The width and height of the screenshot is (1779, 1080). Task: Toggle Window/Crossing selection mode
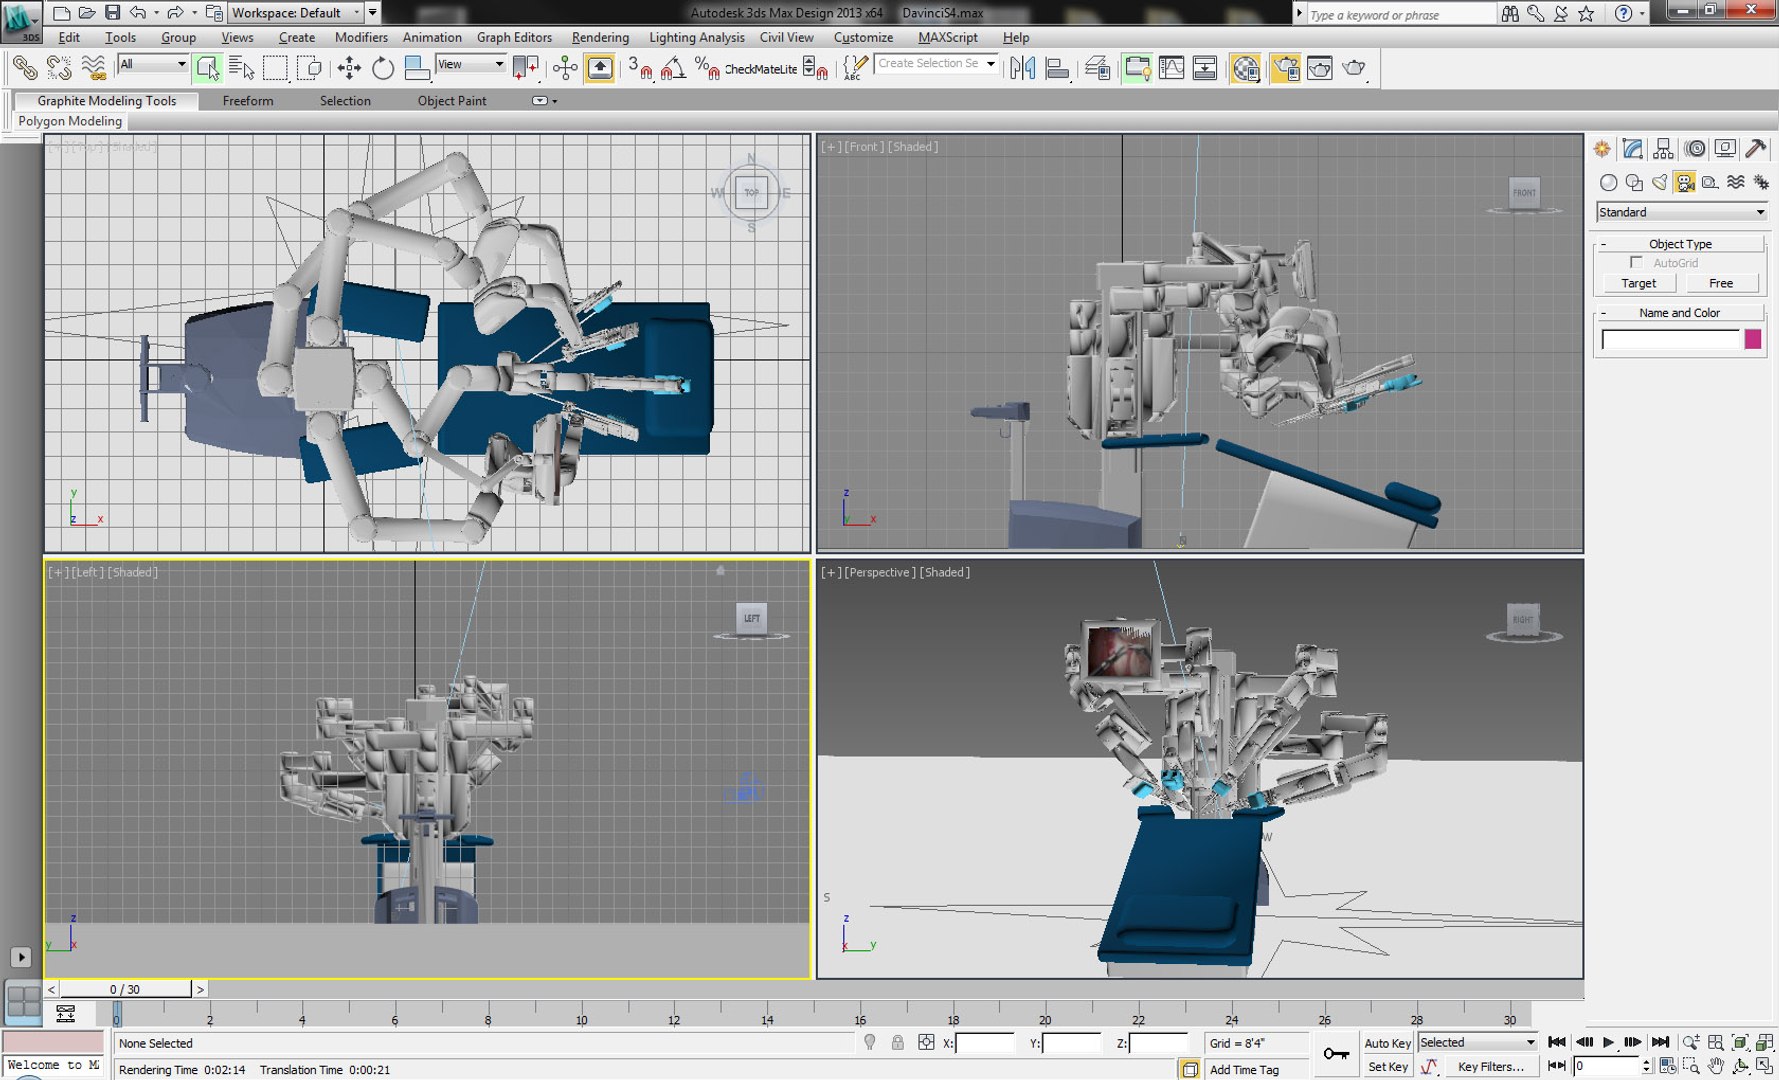[309, 68]
